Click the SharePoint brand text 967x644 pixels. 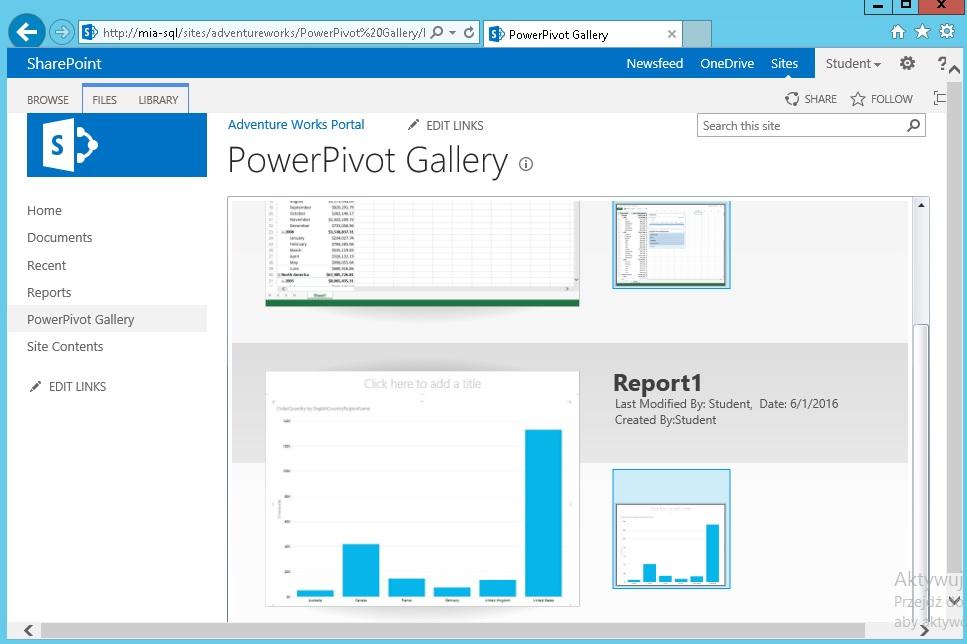64,64
